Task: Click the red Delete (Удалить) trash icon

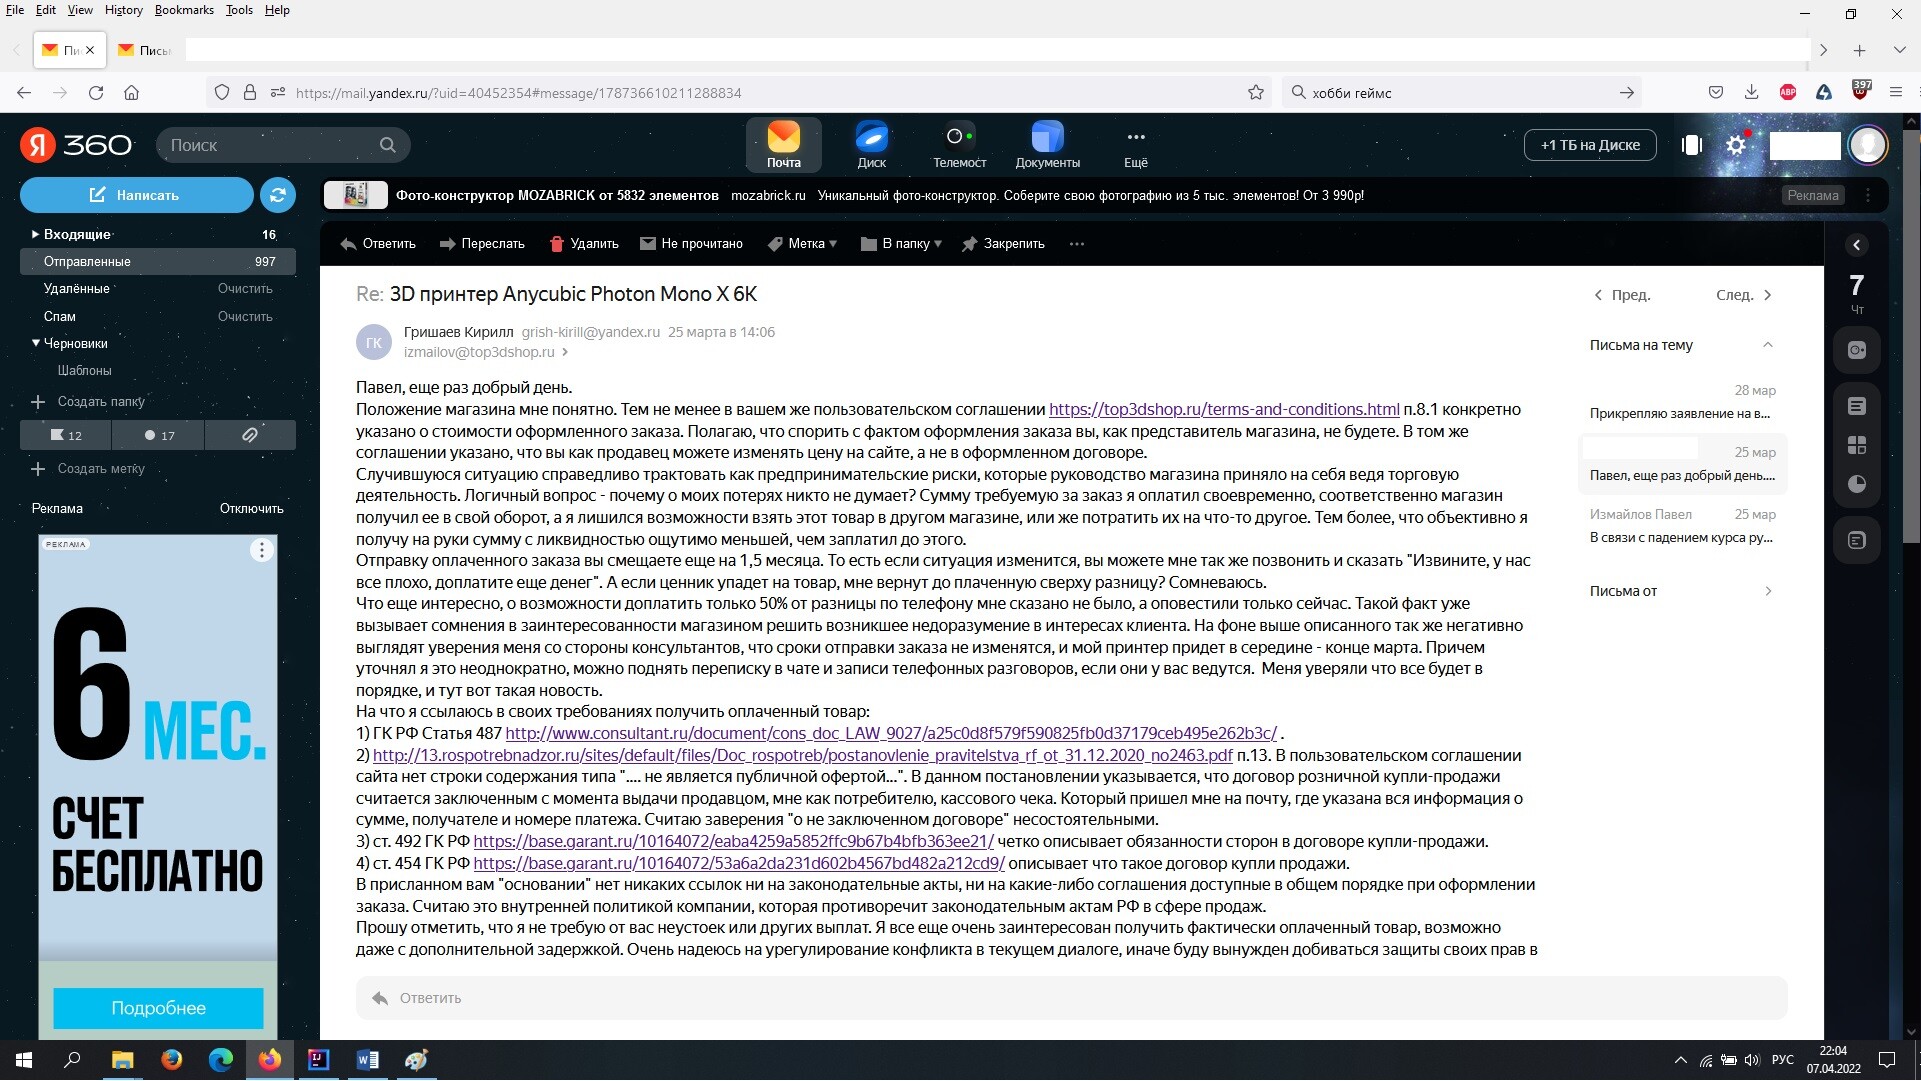Action: click(x=557, y=244)
